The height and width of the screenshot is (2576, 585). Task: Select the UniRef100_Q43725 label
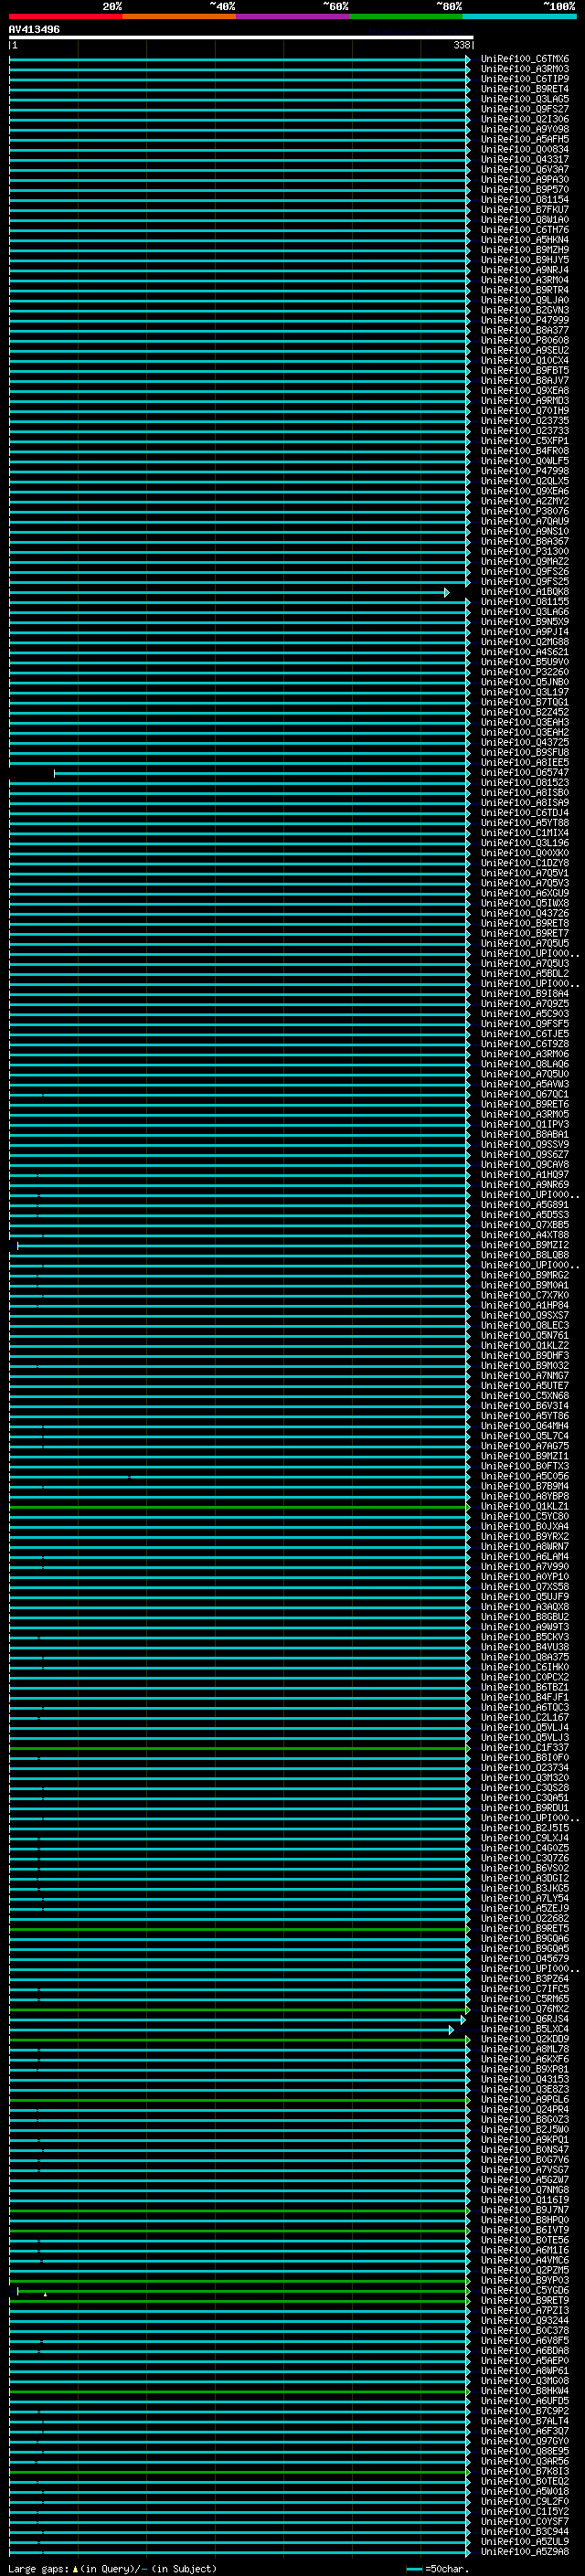click(x=525, y=742)
